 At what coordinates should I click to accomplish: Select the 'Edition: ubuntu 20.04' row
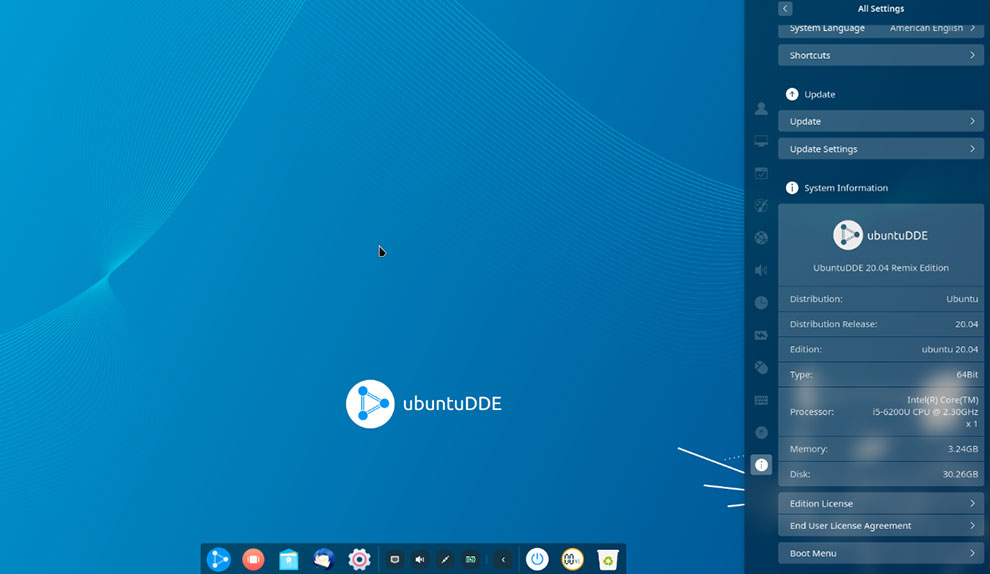click(x=881, y=349)
